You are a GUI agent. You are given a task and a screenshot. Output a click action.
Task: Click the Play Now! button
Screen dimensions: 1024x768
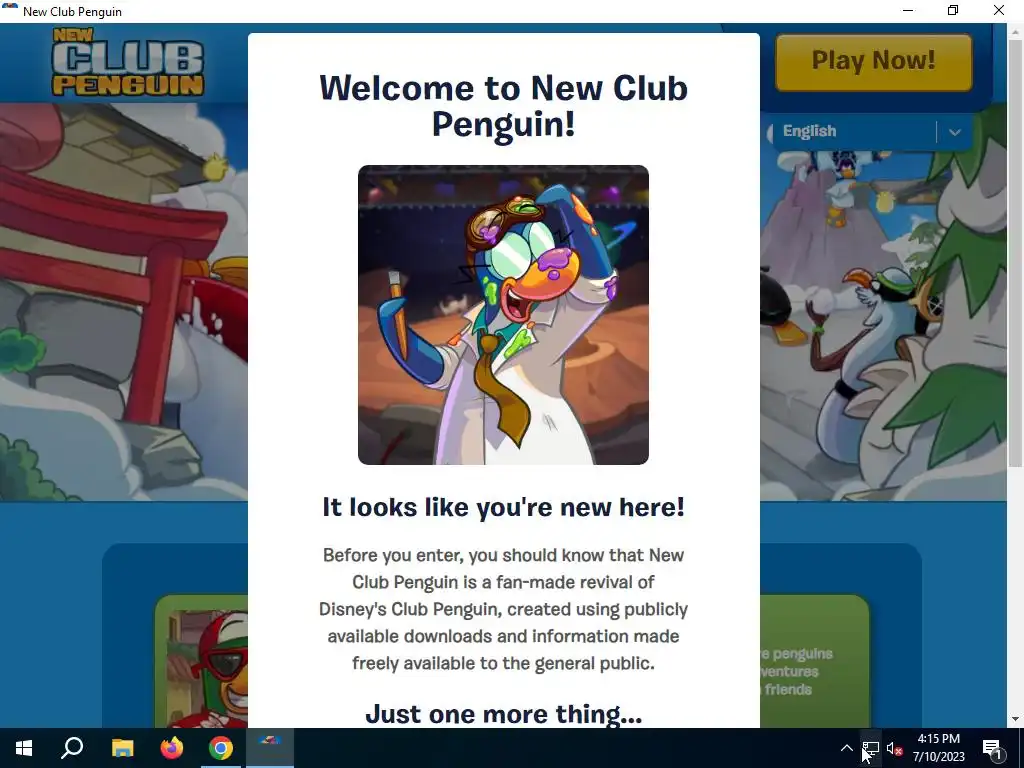873,61
